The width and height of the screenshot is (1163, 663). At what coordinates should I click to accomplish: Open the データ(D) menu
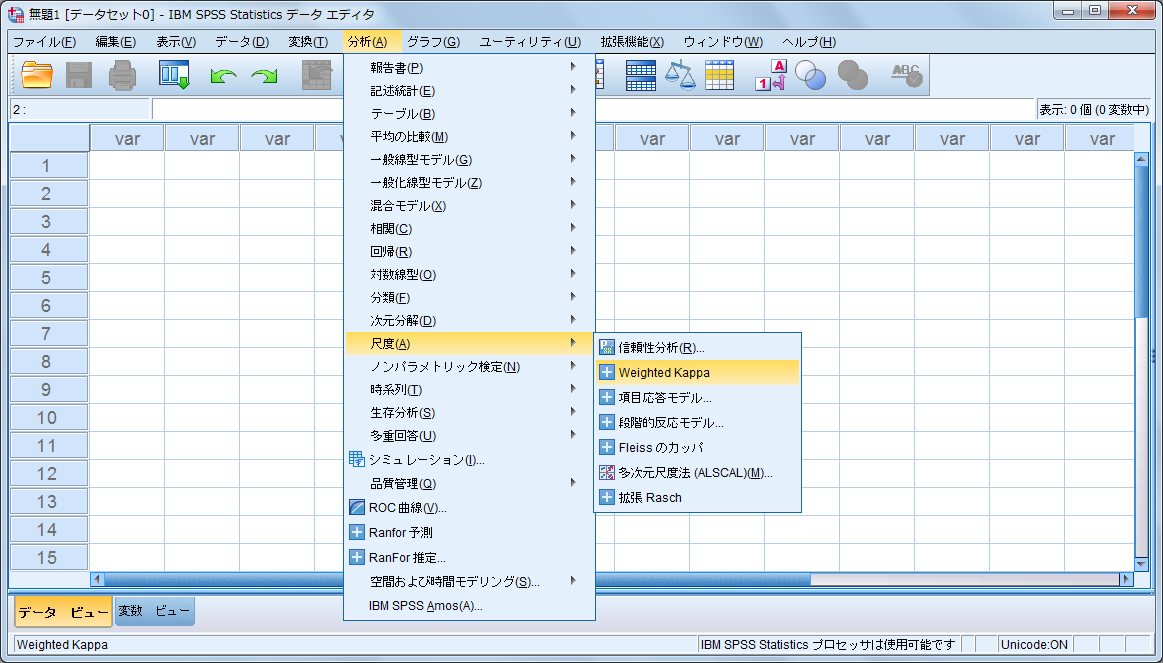pos(242,42)
